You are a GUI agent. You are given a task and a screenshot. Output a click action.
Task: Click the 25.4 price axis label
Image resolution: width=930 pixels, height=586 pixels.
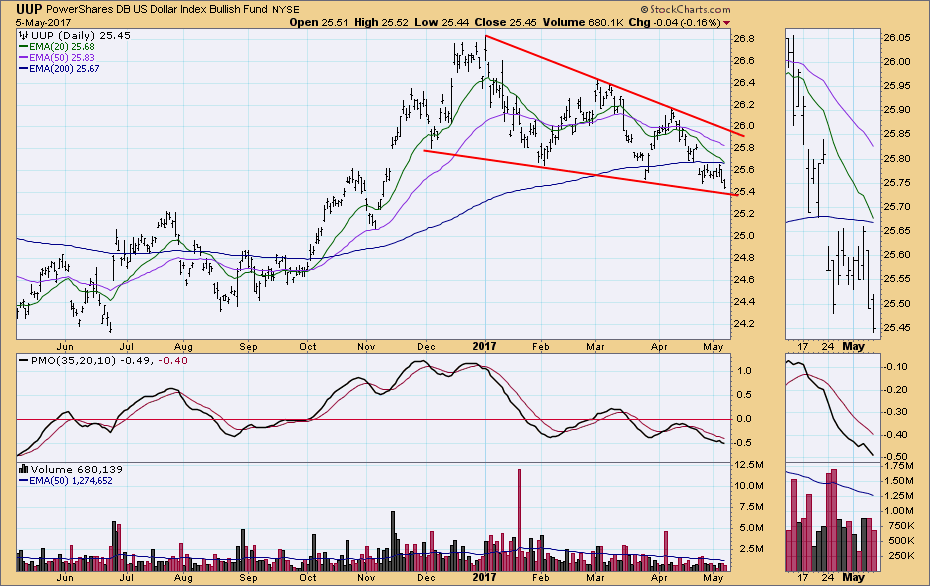[x=744, y=192]
